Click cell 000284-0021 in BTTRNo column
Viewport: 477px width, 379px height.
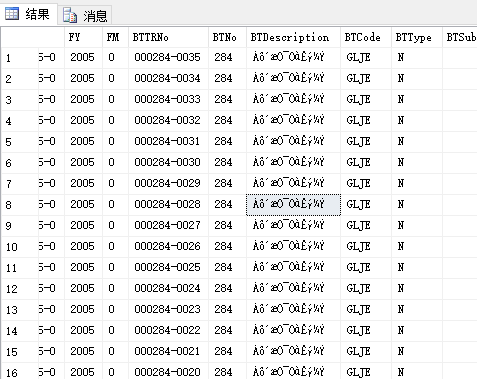168,352
